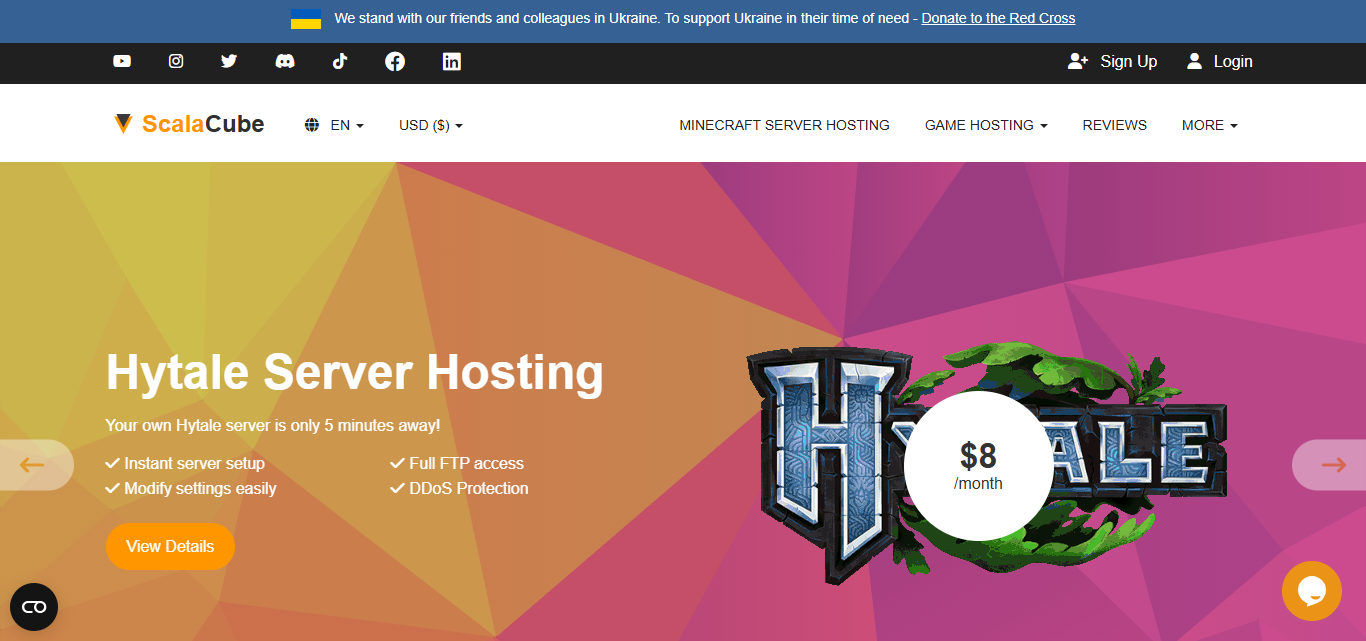Click the 'Full FTP access' feature text
1366x641 pixels.
[466, 463]
